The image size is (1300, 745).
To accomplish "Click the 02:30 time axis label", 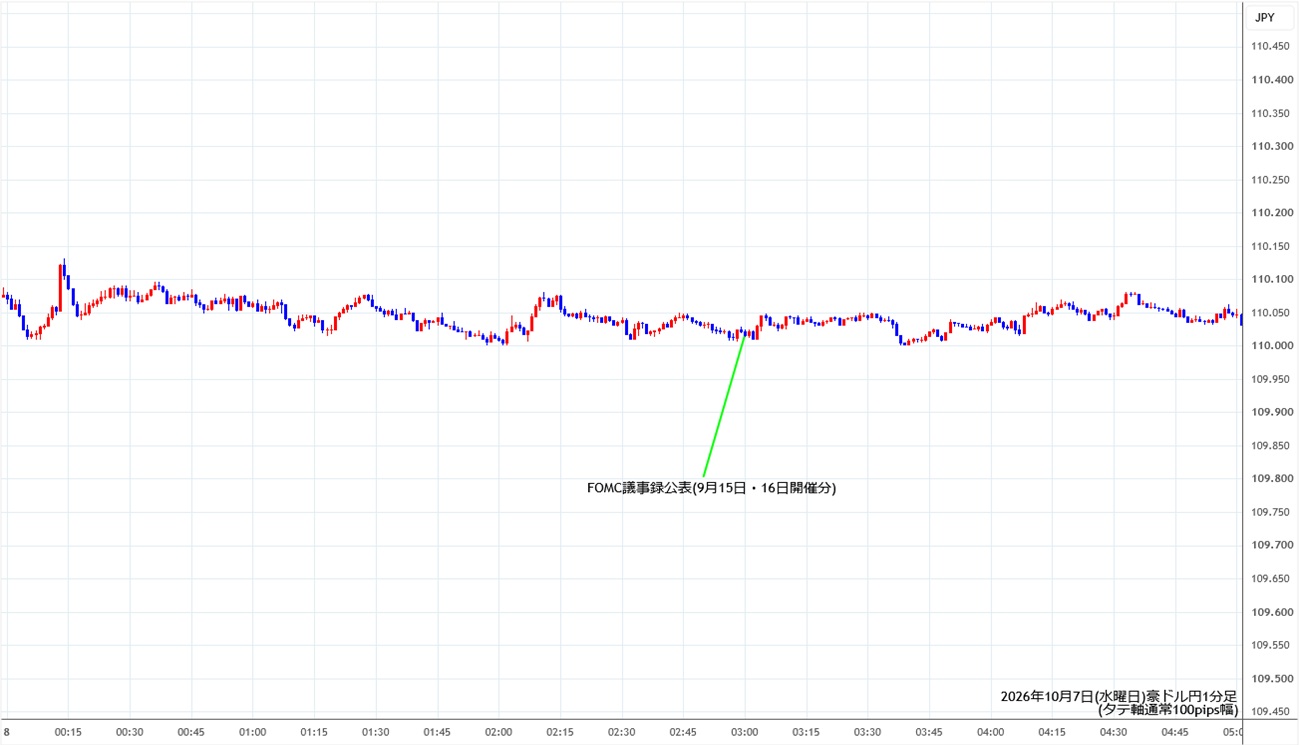I will point(621,732).
